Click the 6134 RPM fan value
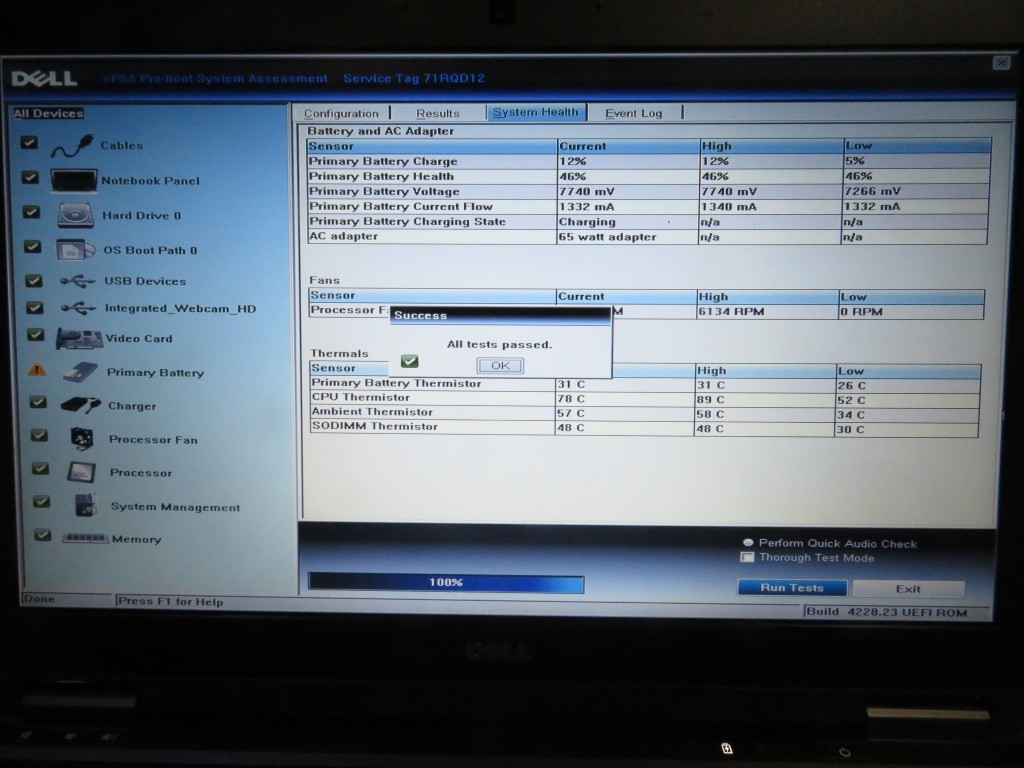This screenshot has height=768, width=1024. point(731,312)
